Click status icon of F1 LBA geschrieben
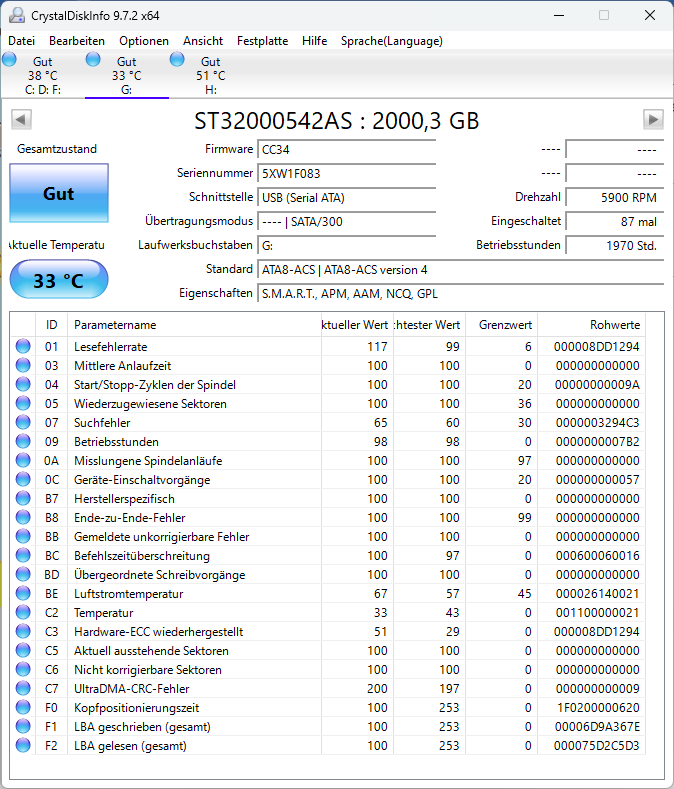This screenshot has height=789, width=674. click(x=23, y=726)
